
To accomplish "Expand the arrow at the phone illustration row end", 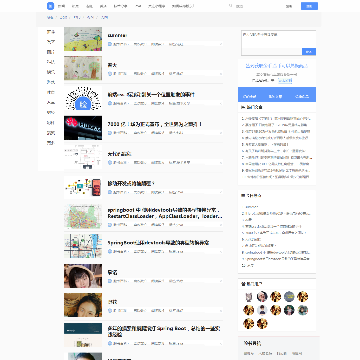I will 221,192.
